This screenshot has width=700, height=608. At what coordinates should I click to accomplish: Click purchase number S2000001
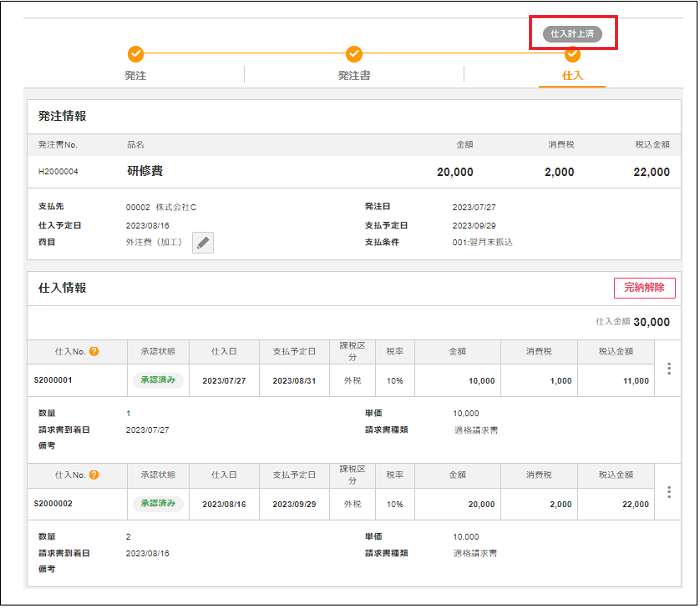[x=53, y=380]
